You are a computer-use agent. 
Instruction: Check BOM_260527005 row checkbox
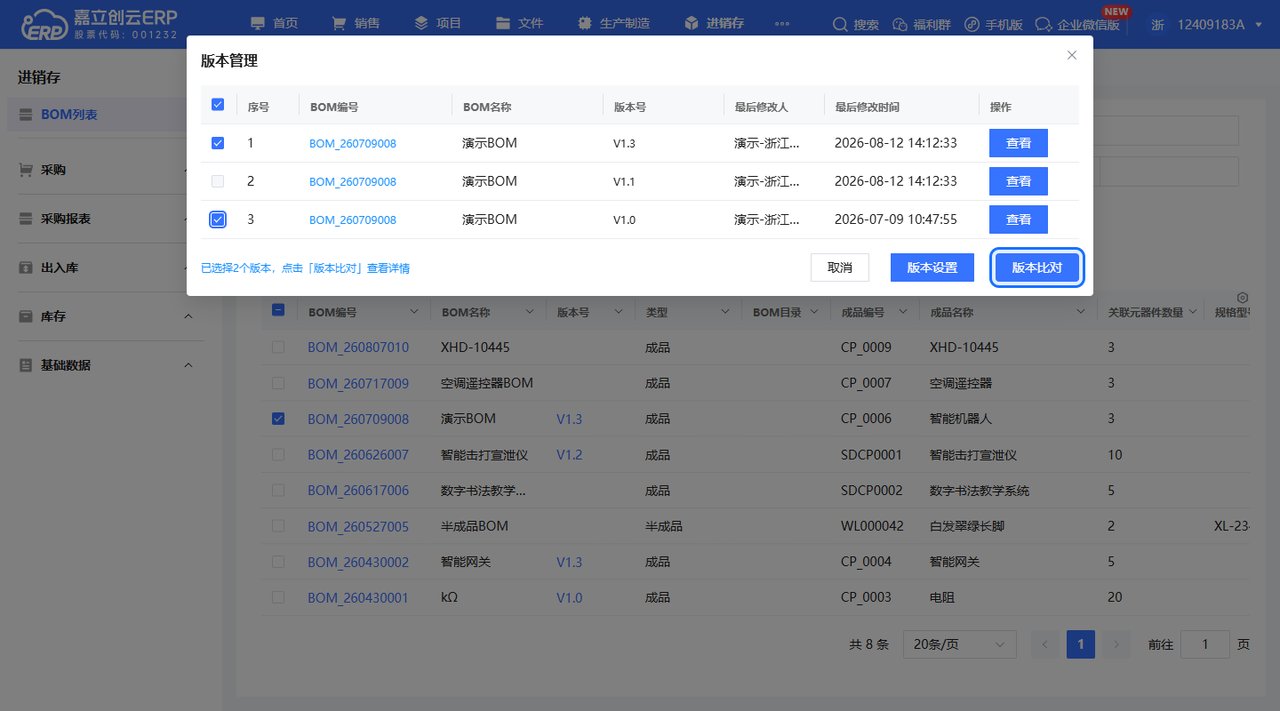coord(278,526)
